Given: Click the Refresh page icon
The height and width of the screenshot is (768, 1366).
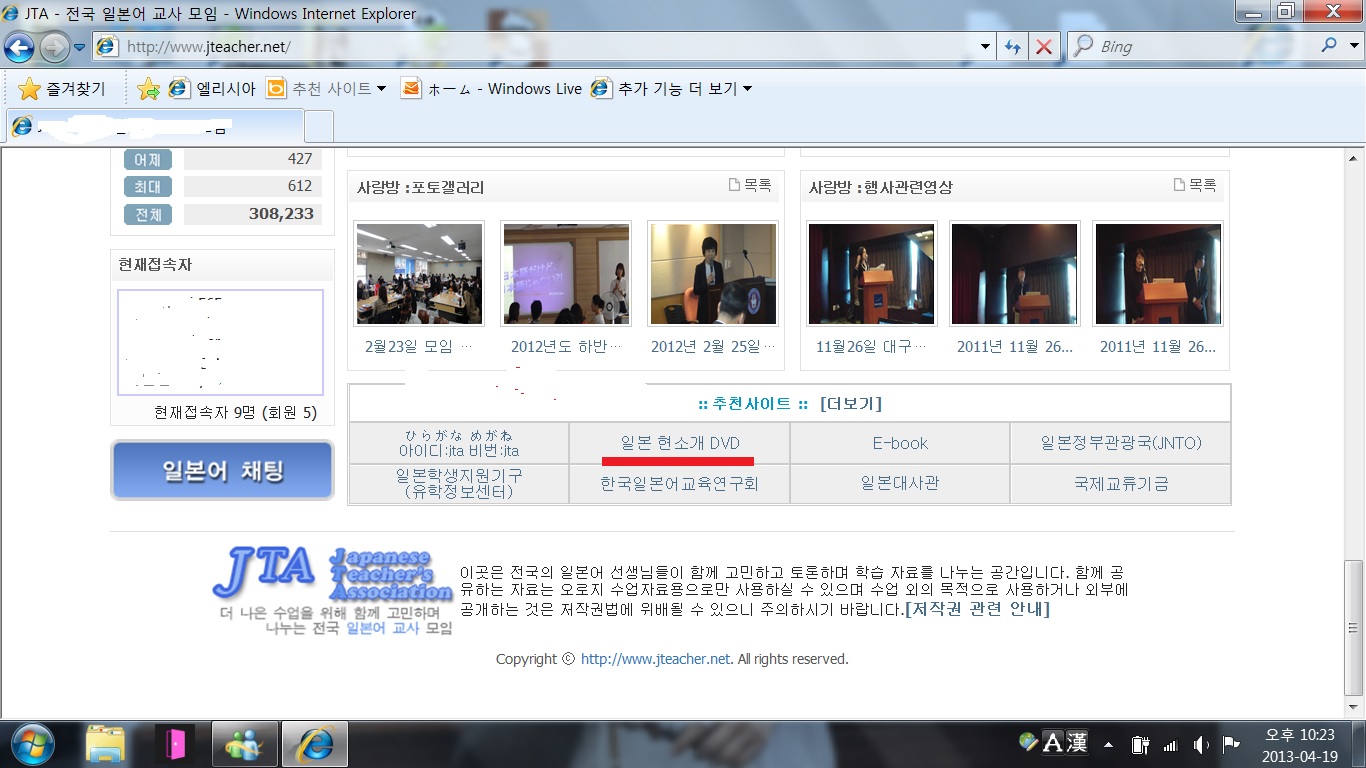Looking at the screenshot, I should [x=1013, y=47].
